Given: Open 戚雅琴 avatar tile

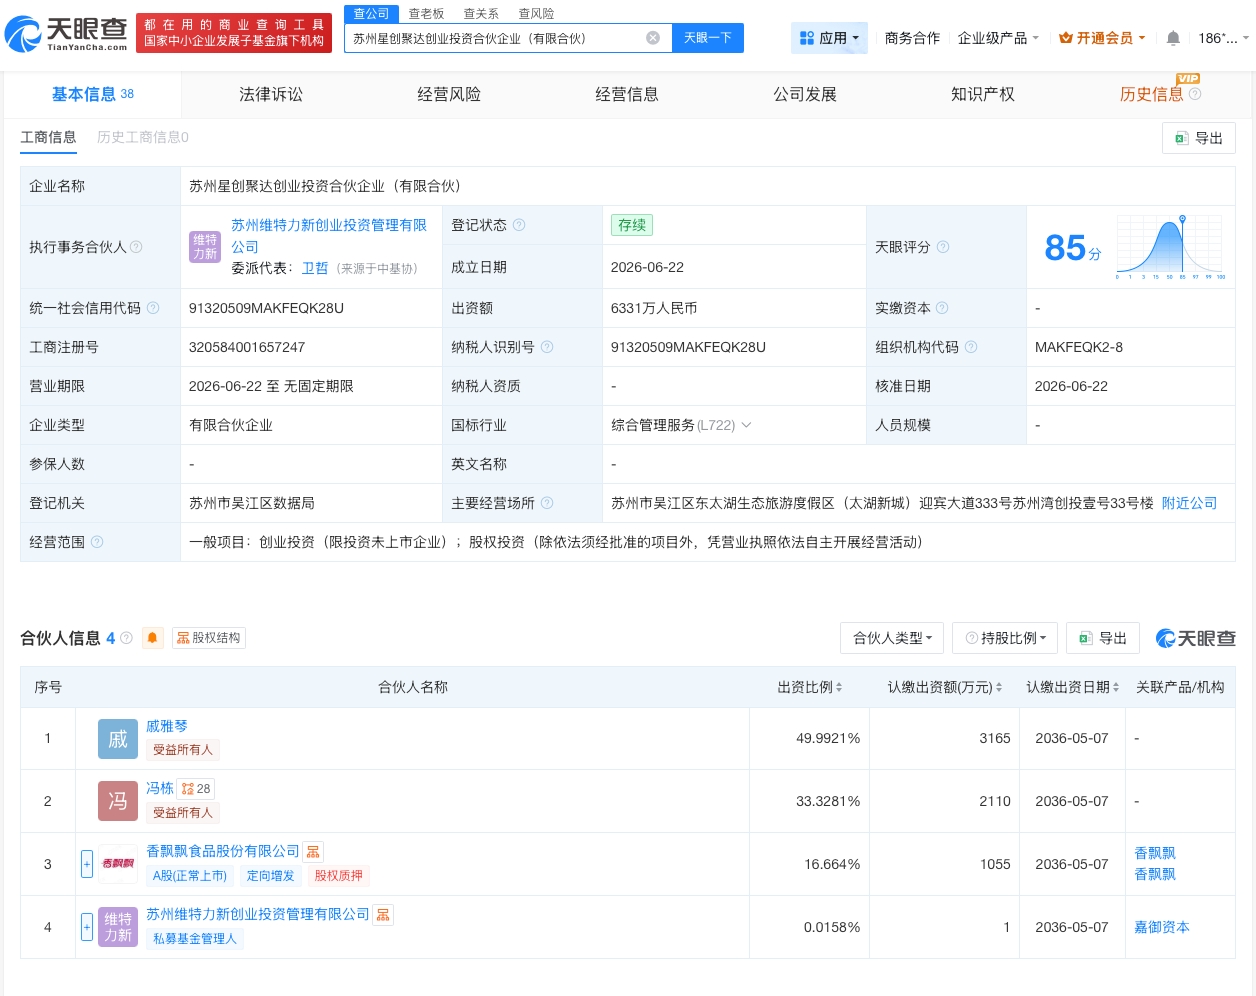Looking at the screenshot, I should 118,739.
